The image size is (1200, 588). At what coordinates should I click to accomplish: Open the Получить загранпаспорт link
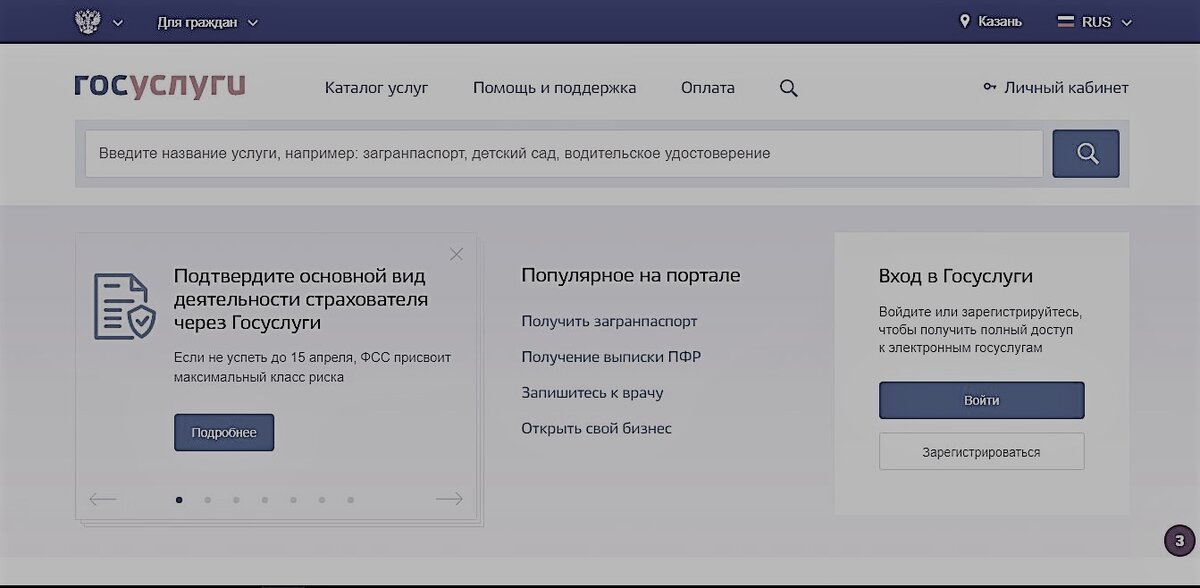click(609, 322)
